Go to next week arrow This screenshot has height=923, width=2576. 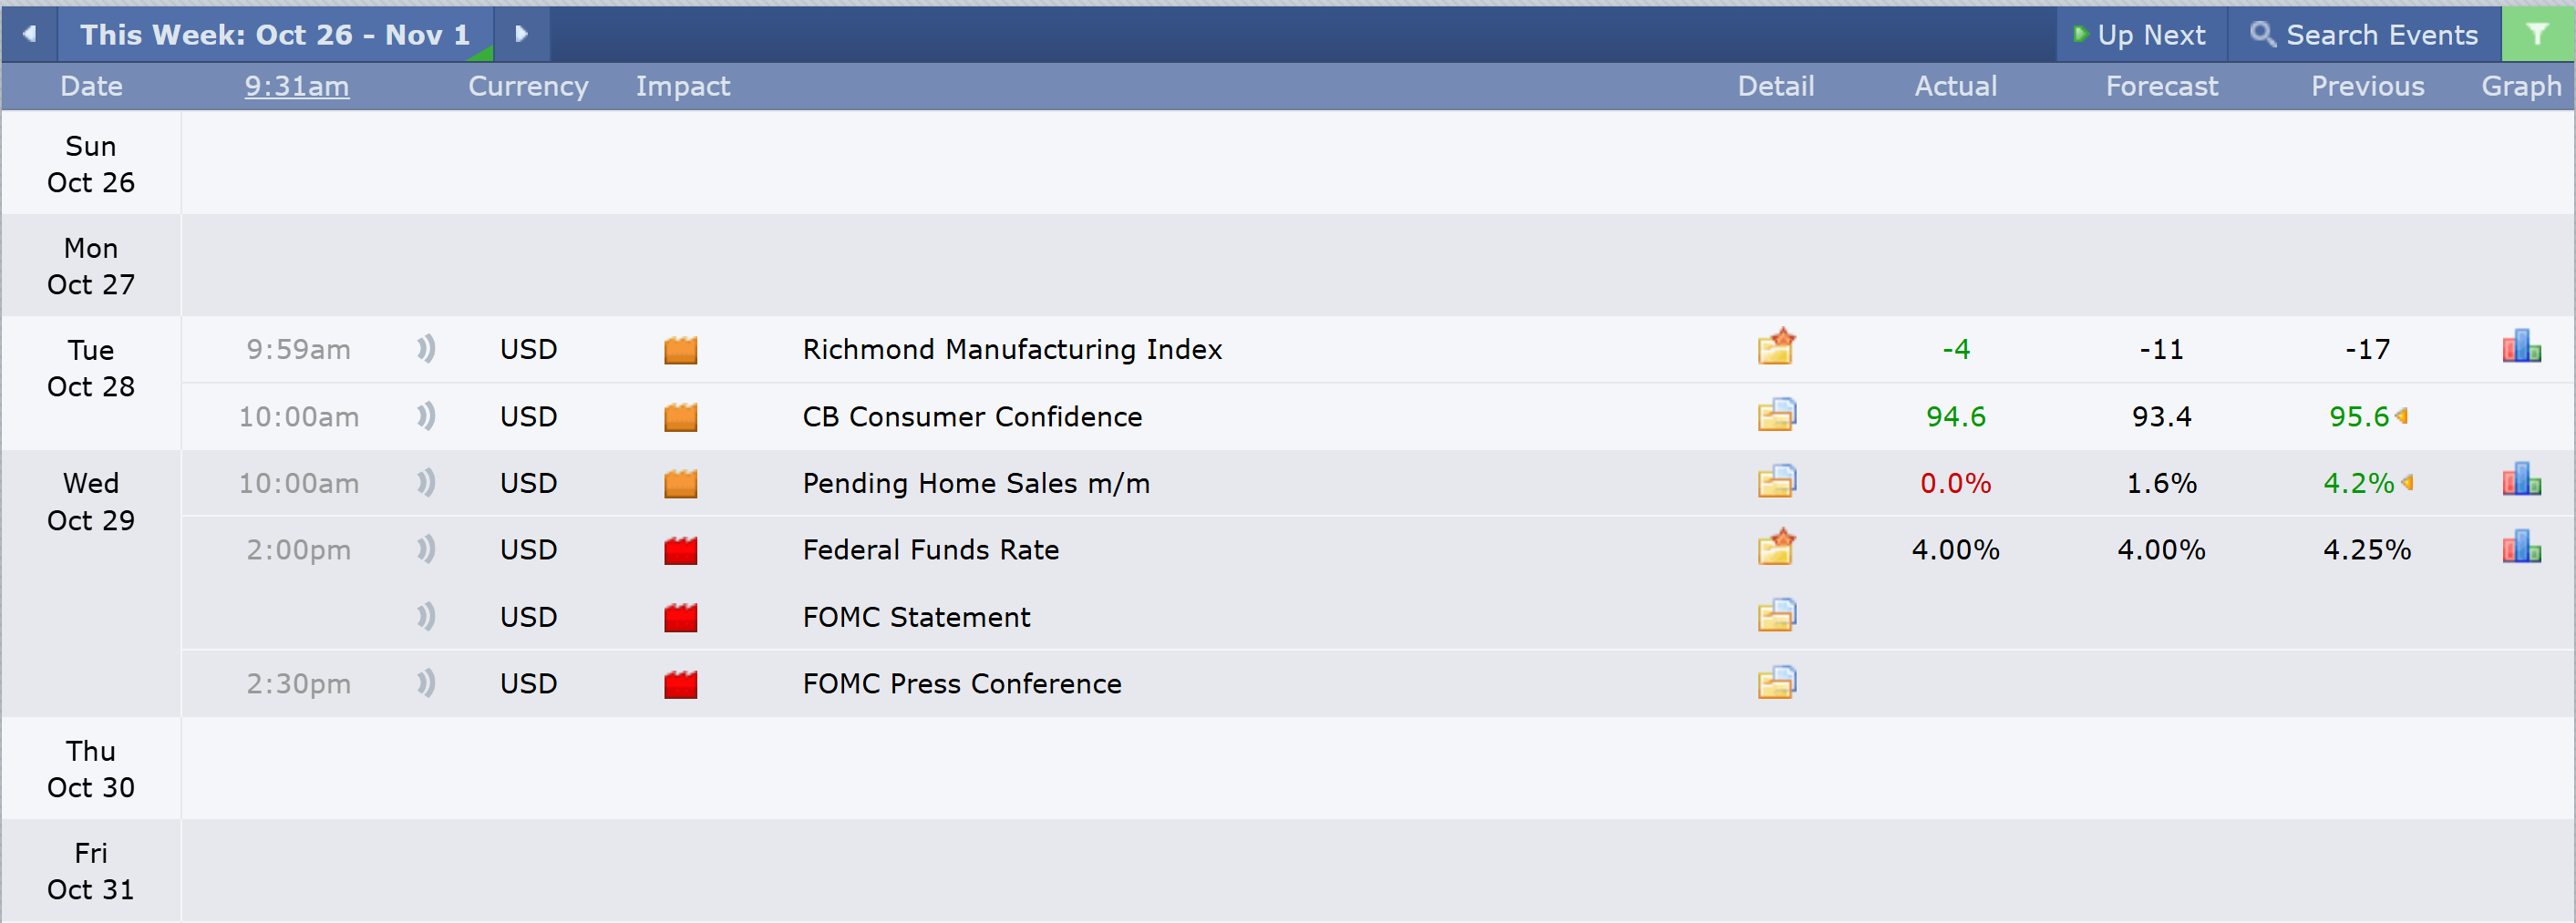coord(521,34)
